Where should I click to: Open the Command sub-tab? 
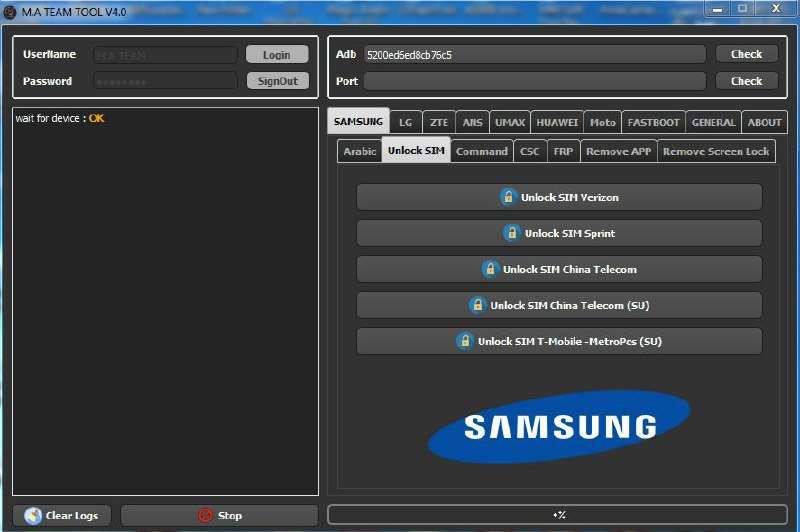click(482, 151)
